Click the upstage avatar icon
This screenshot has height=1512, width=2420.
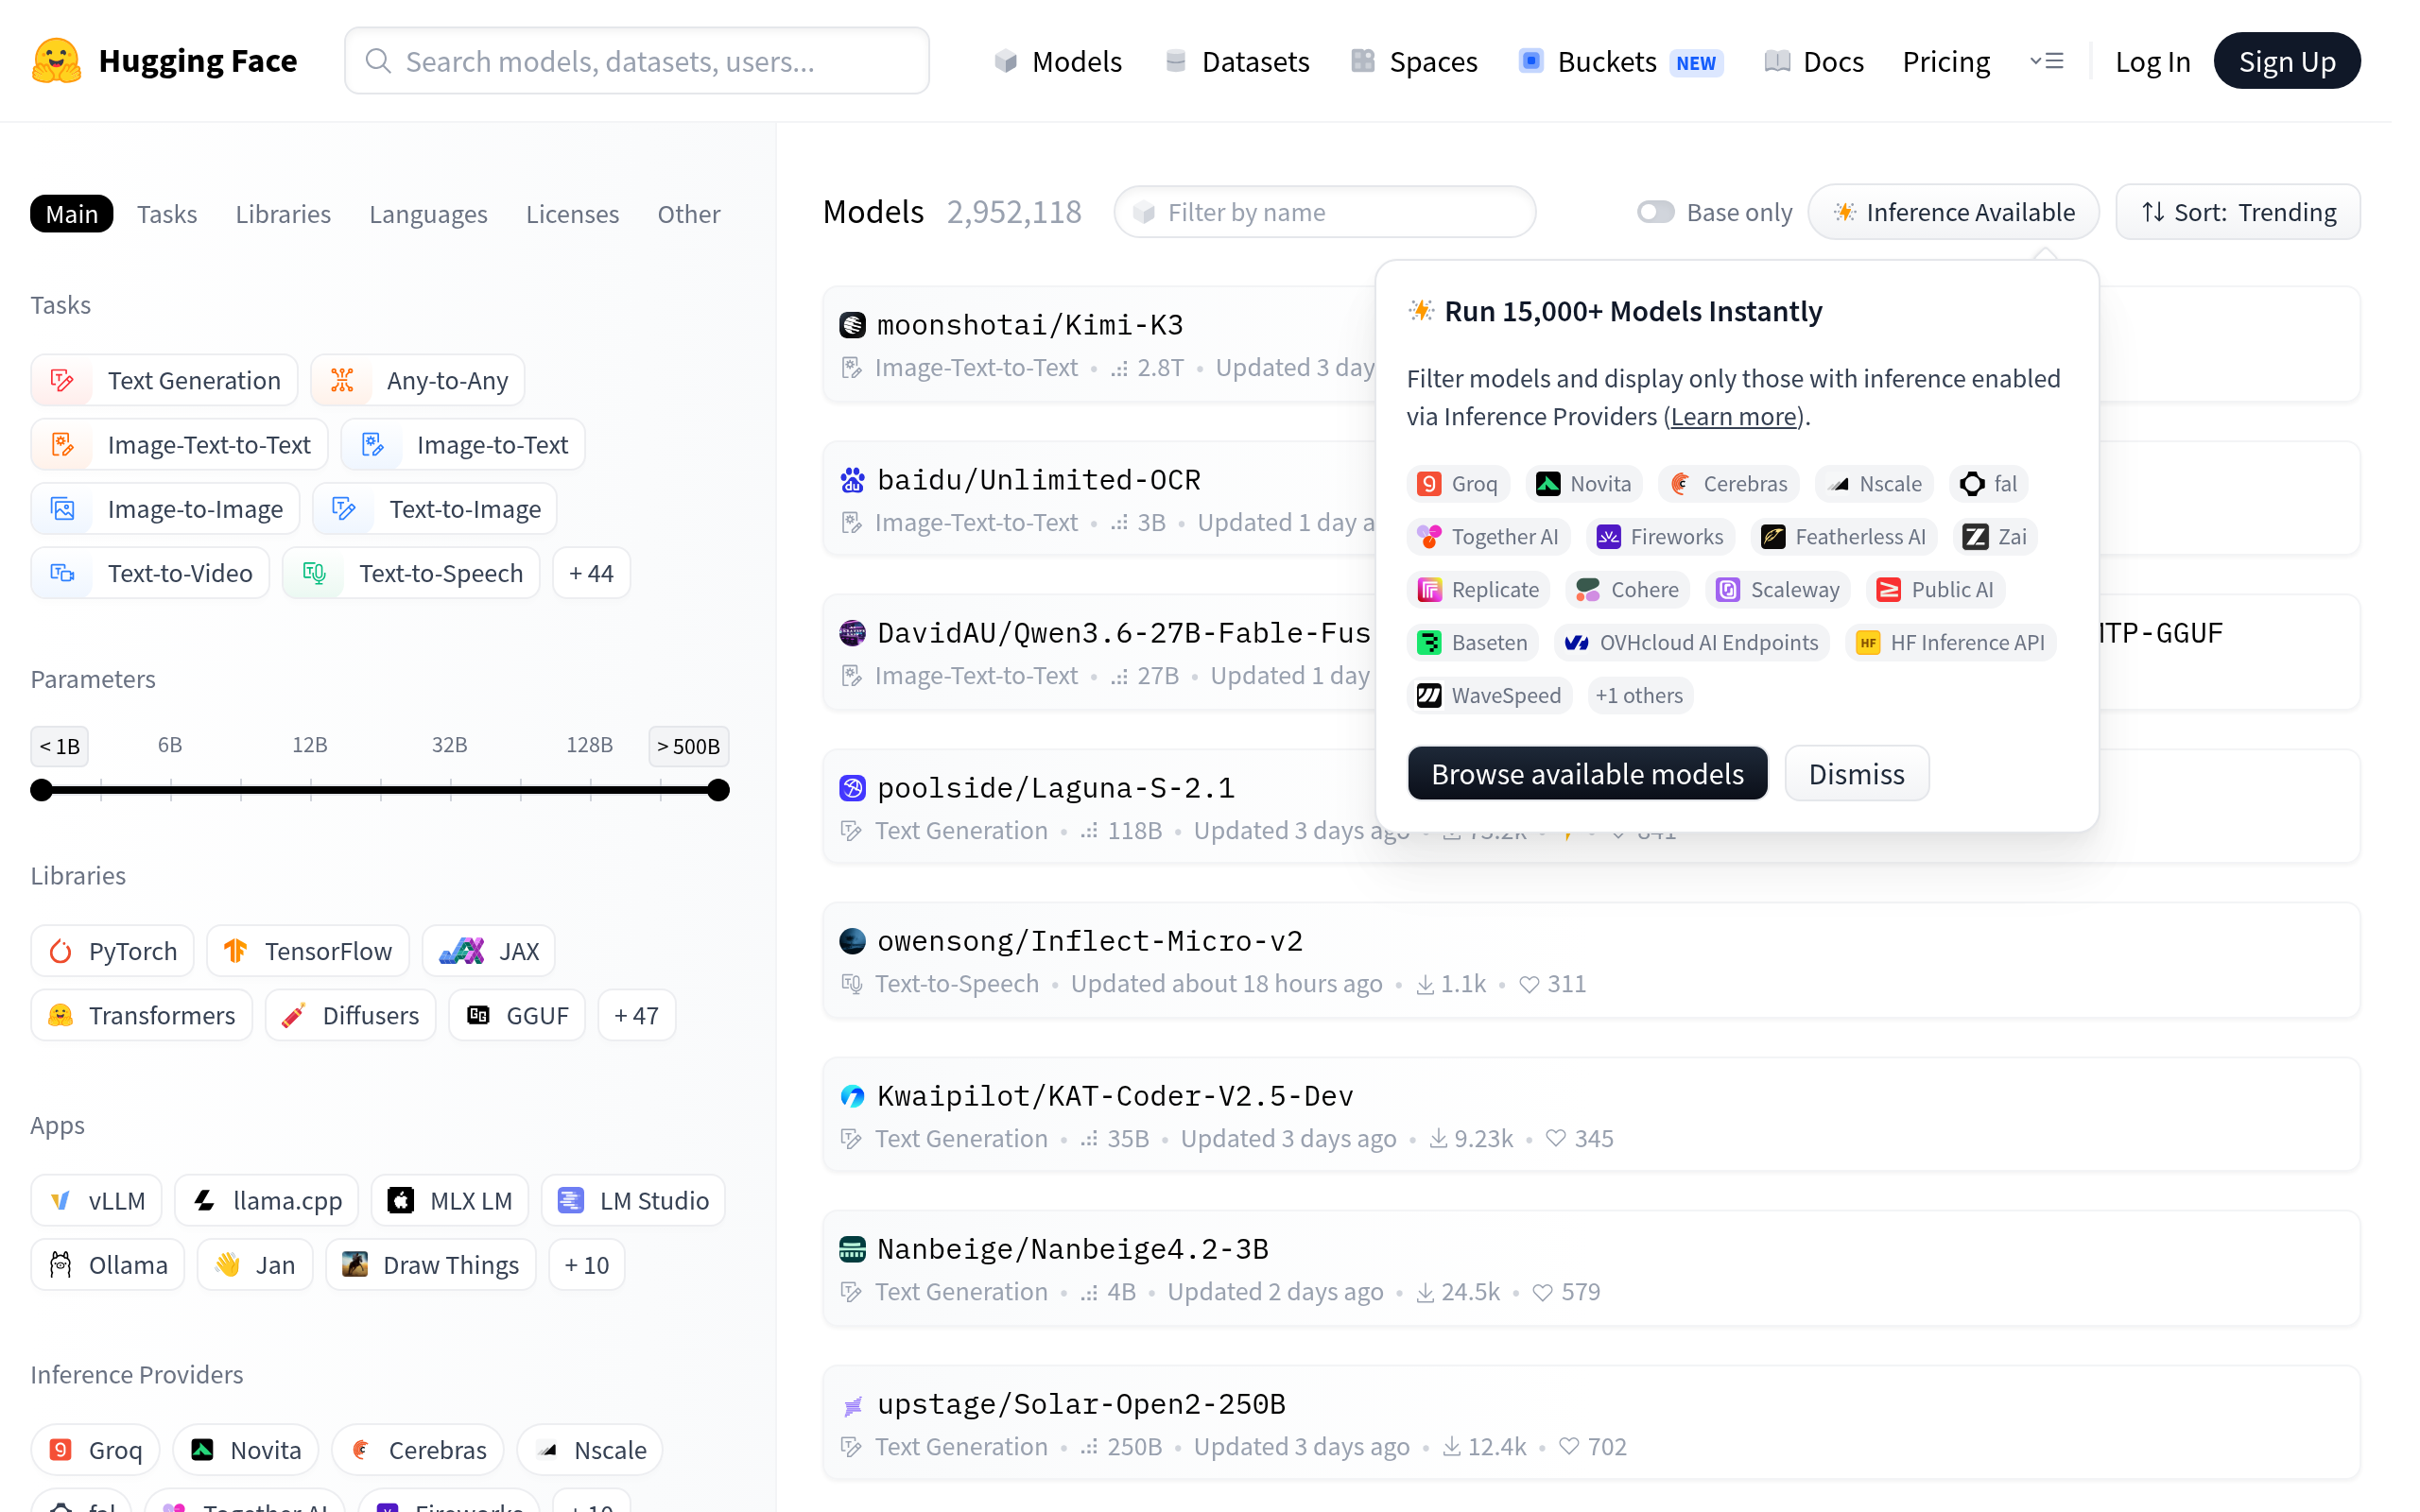(x=852, y=1405)
